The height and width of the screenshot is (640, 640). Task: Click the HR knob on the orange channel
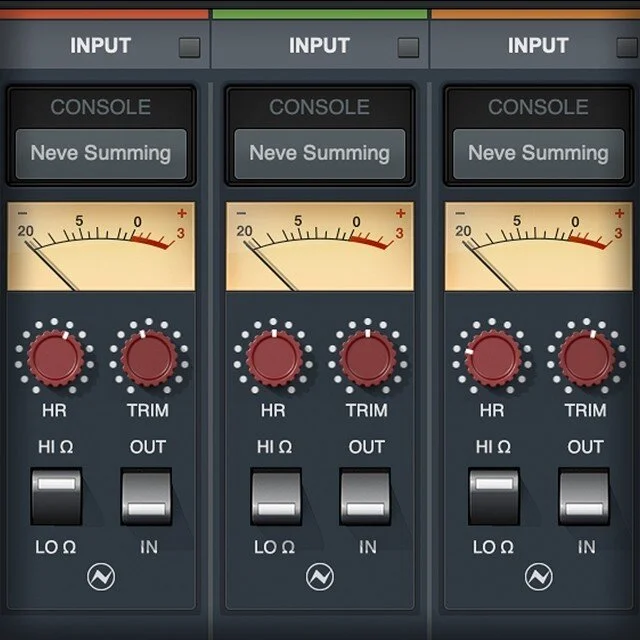(493, 358)
